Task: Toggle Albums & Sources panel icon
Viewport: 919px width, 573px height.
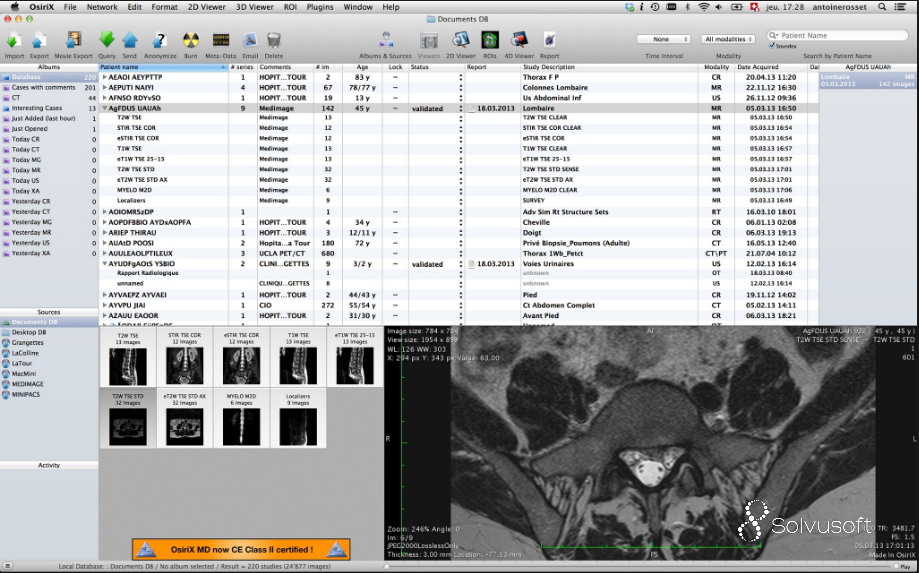Action: 386,40
